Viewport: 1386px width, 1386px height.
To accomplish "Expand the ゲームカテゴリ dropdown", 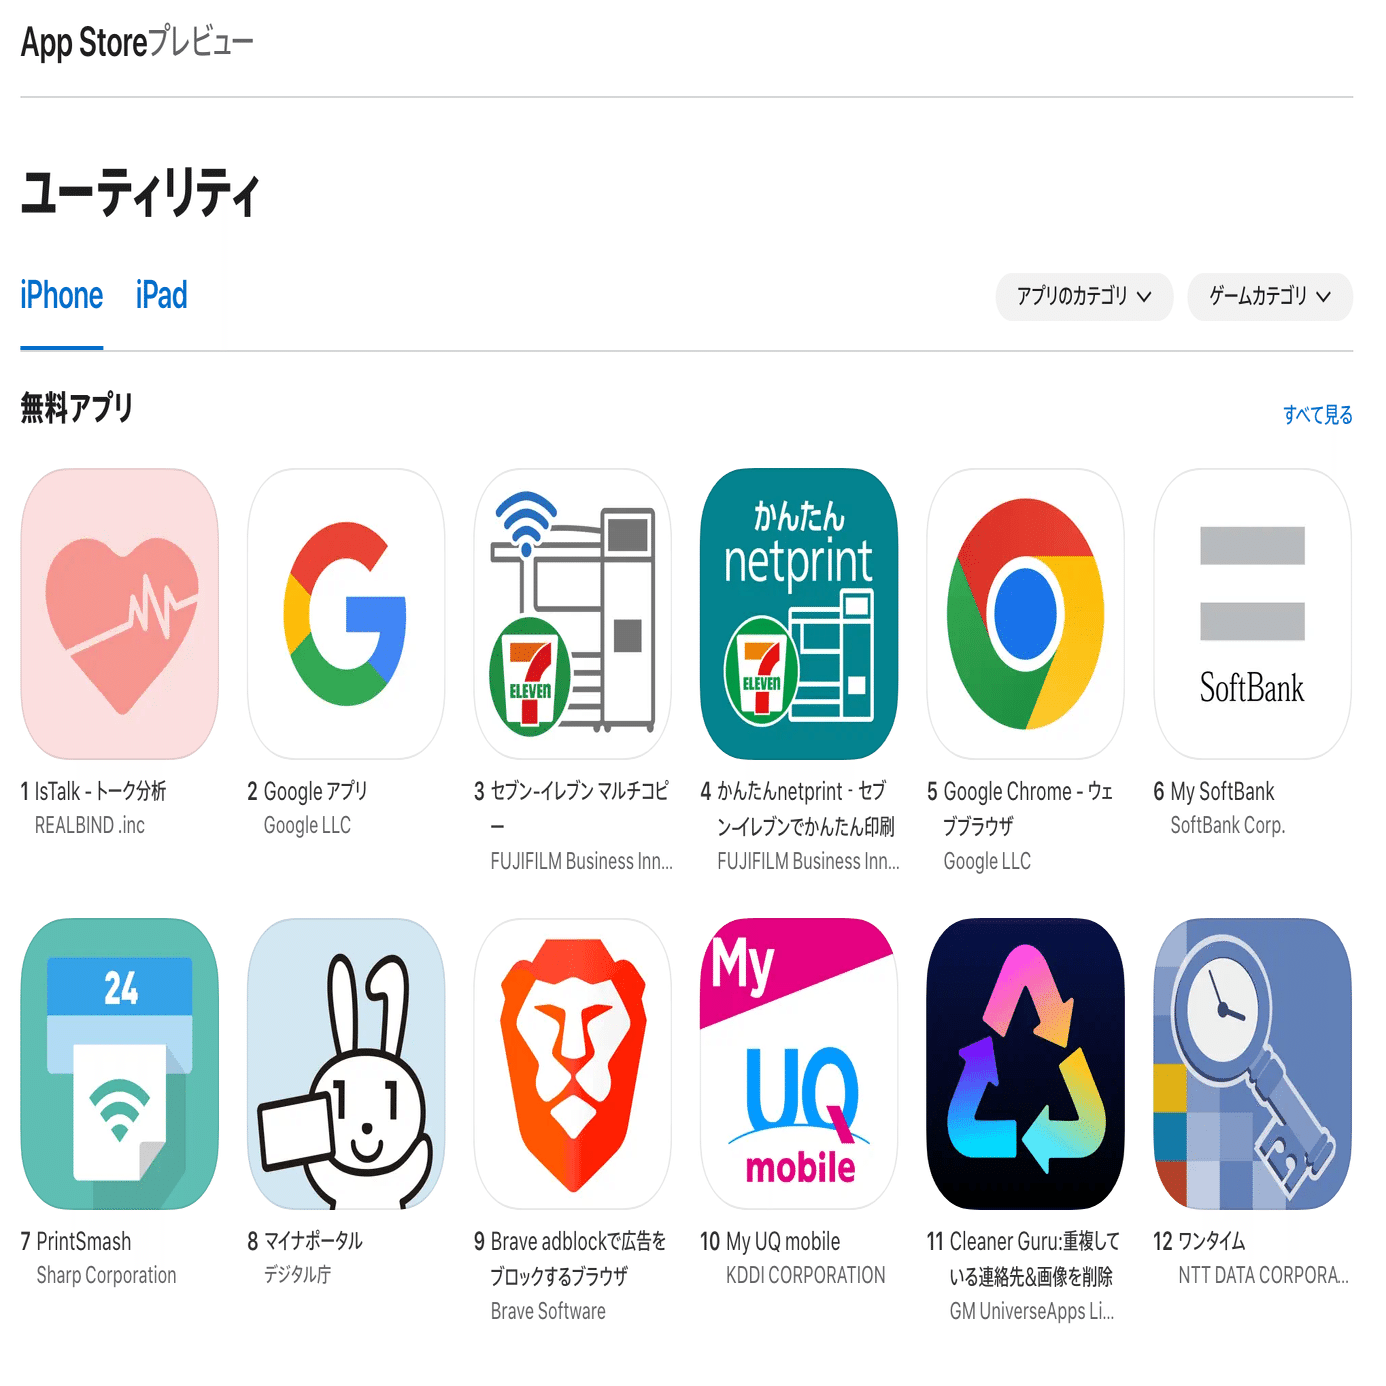I will 1270,297.
